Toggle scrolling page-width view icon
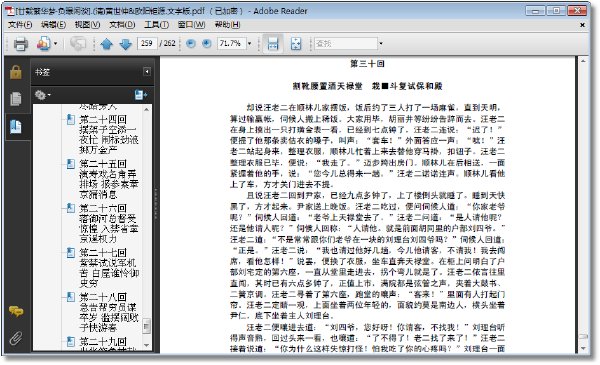 coord(273,43)
